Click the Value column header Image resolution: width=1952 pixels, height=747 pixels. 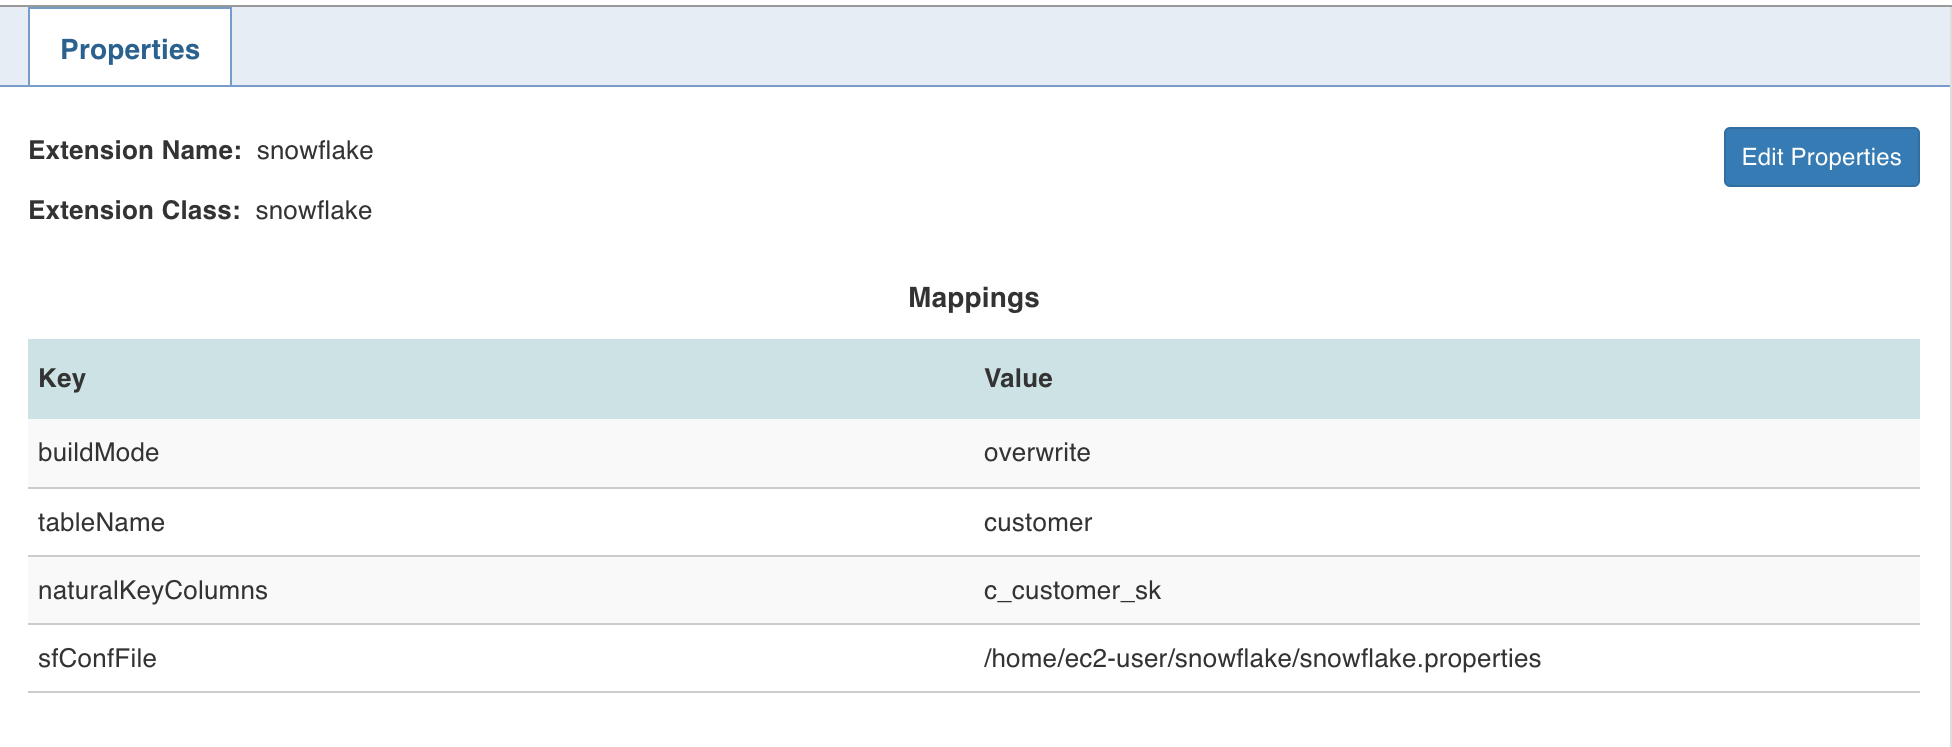1018,378
